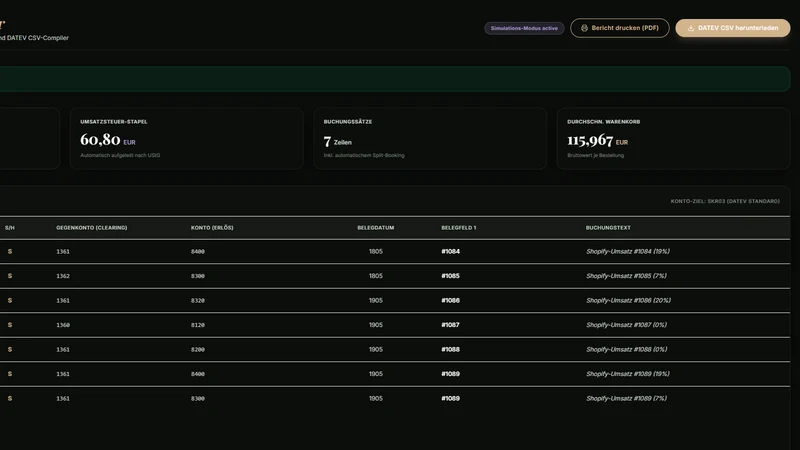Click 'Bruttowert je Bestellung' caption

click(x=595, y=155)
